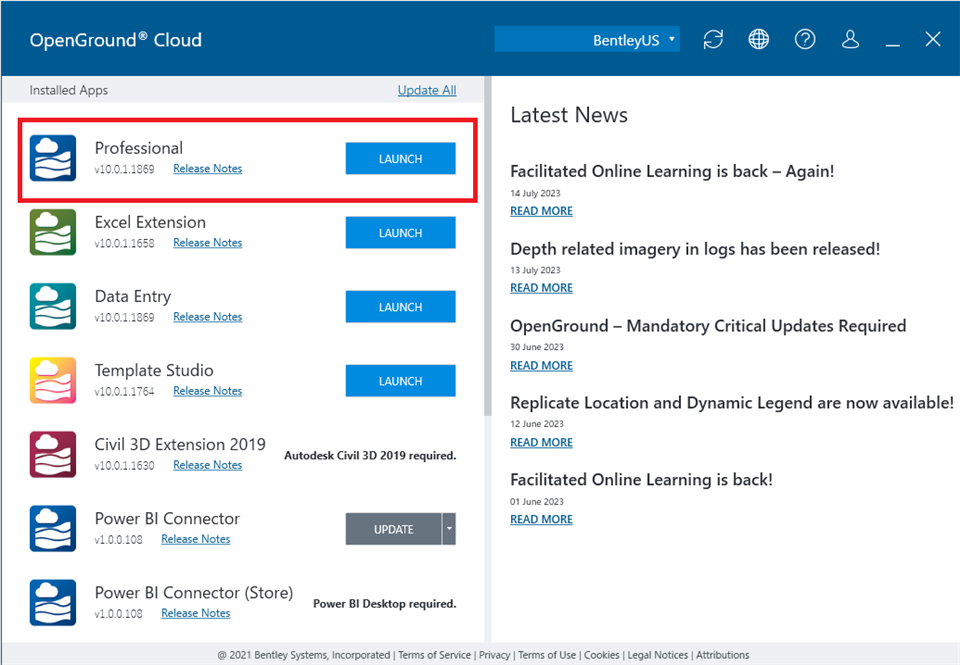This screenshot has width=960, height=665.
Task: Open Terms of Service footer link
Action: pos(435,655)
